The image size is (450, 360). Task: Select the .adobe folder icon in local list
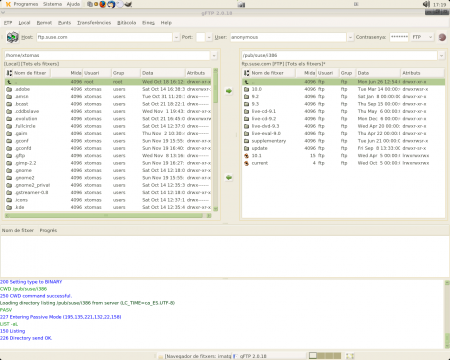click(x=9, y=89)
